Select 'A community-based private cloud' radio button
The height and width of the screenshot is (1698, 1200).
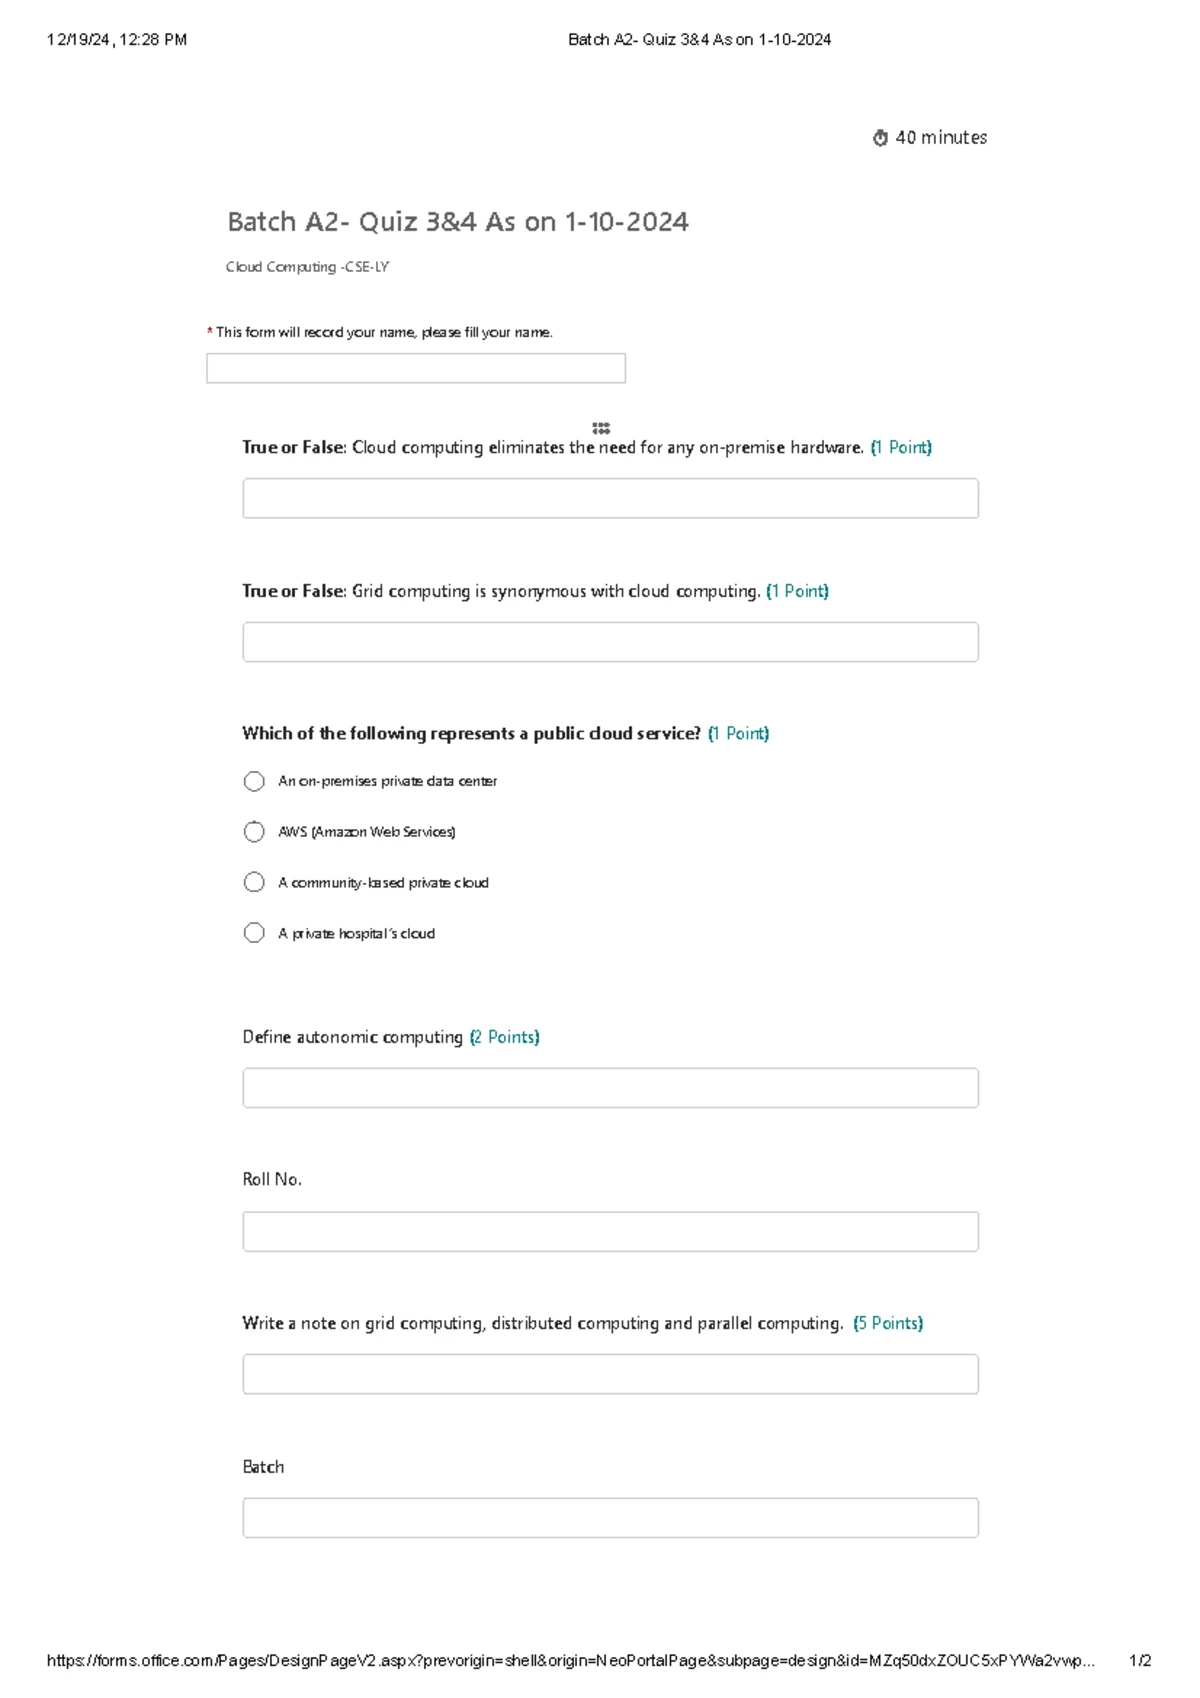pos(254,882)
